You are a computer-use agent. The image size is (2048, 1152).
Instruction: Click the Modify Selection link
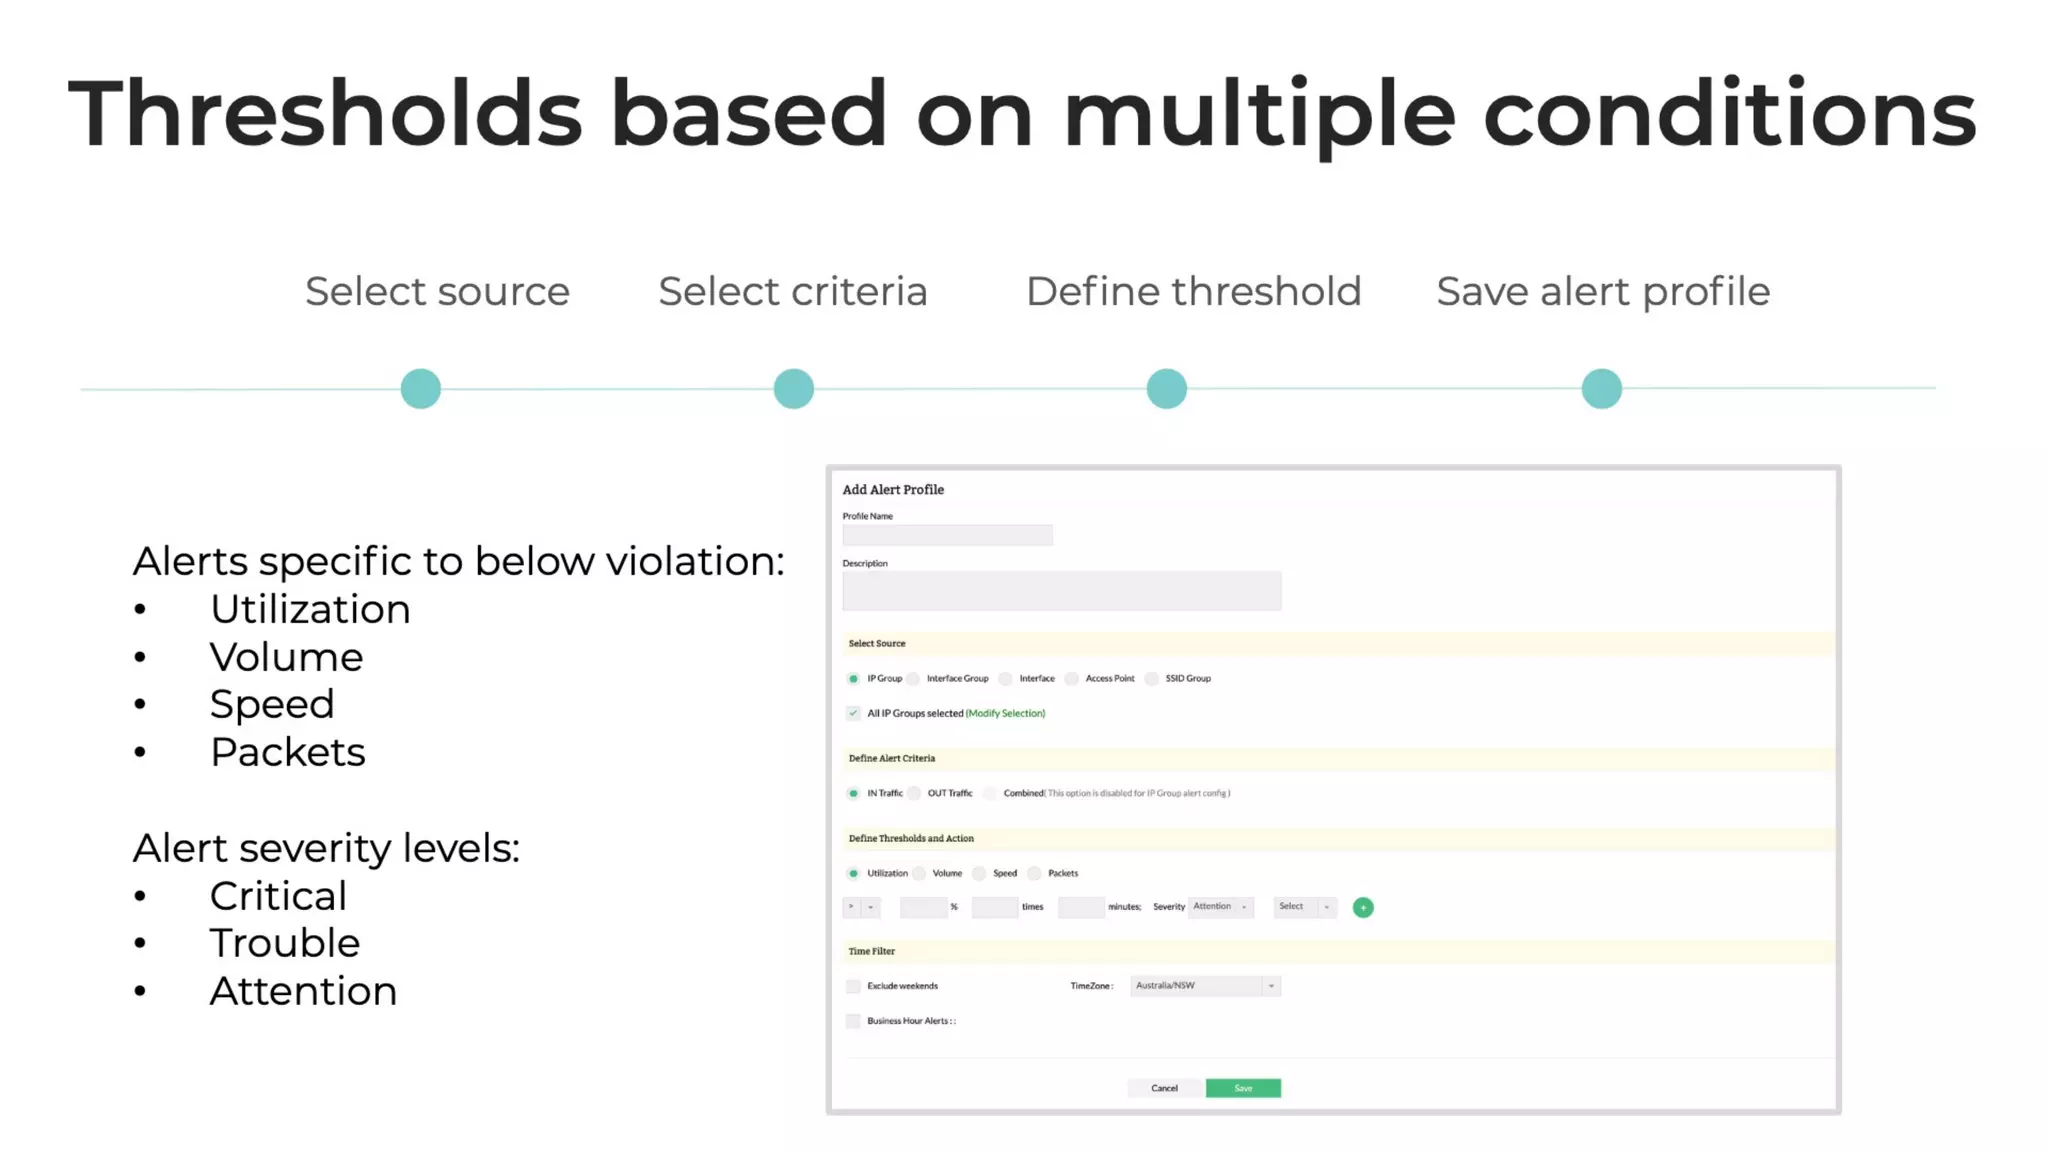pos(1005,713)
